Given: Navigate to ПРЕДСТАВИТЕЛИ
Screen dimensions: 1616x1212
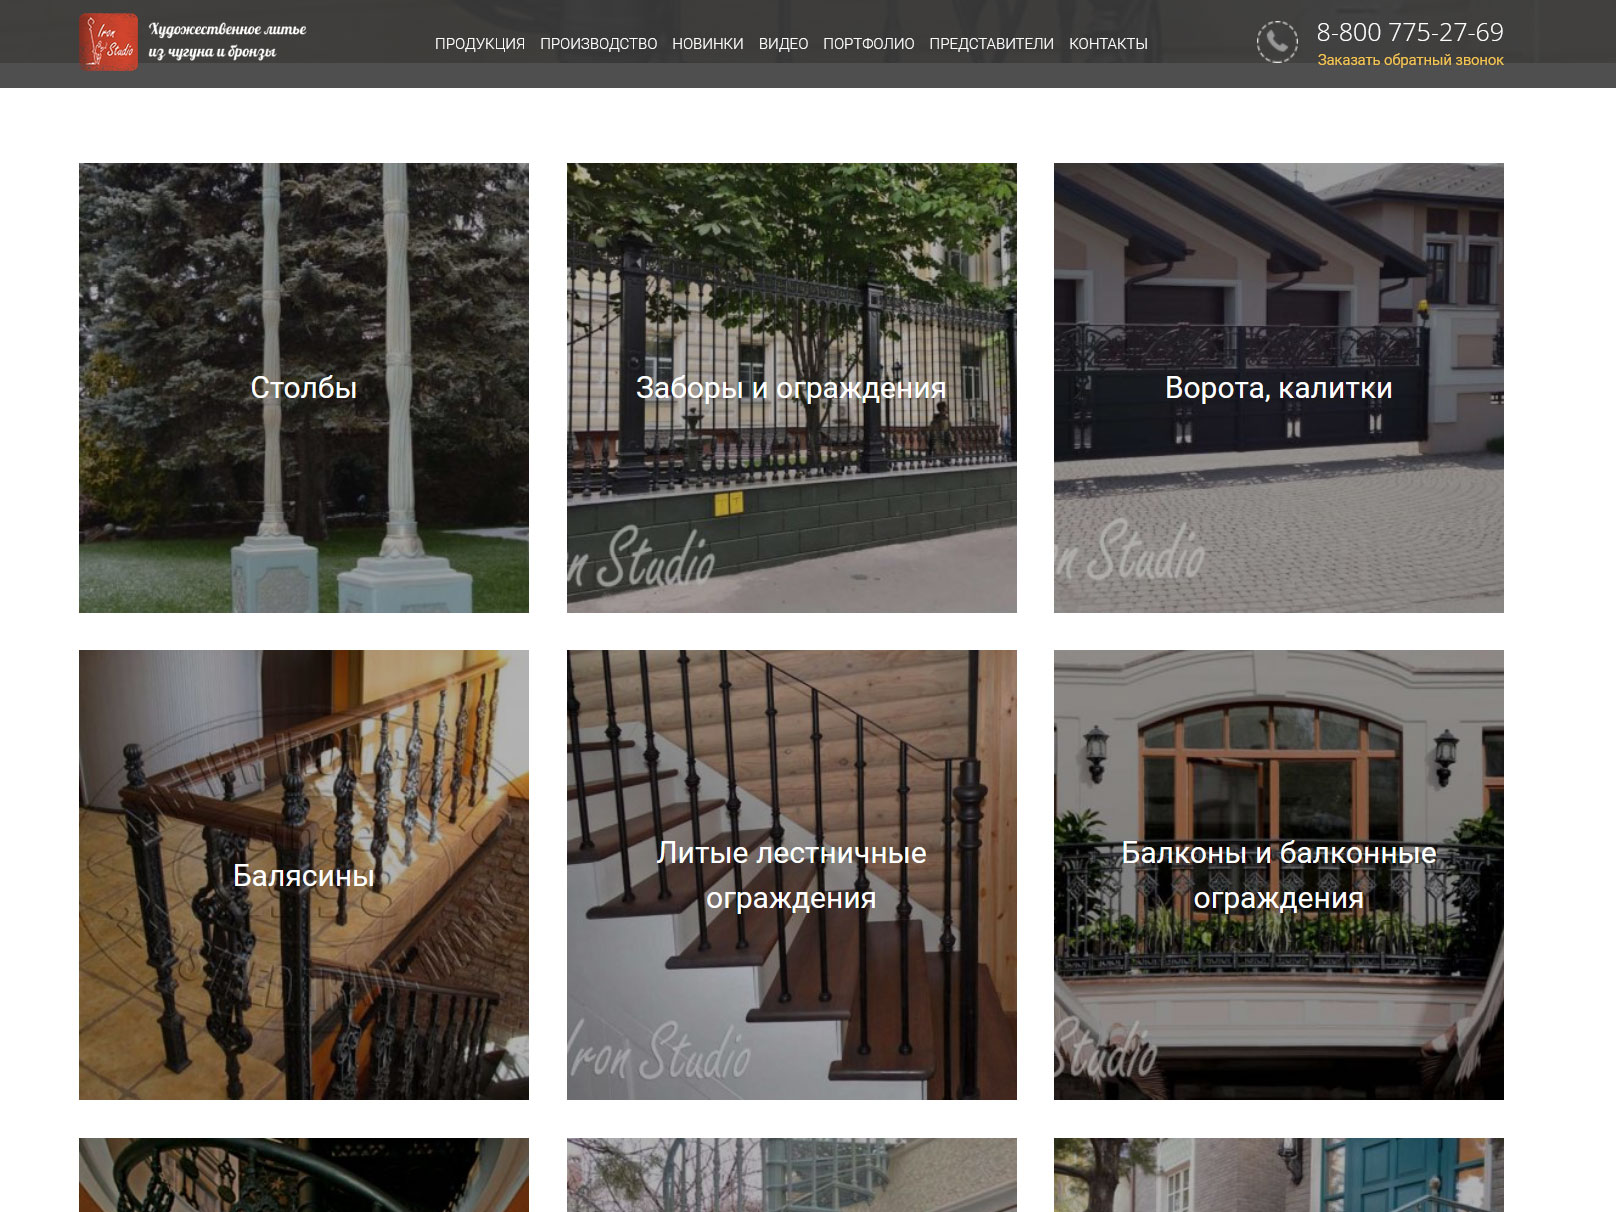Looking at the screenshot, I should pos(991,44).
